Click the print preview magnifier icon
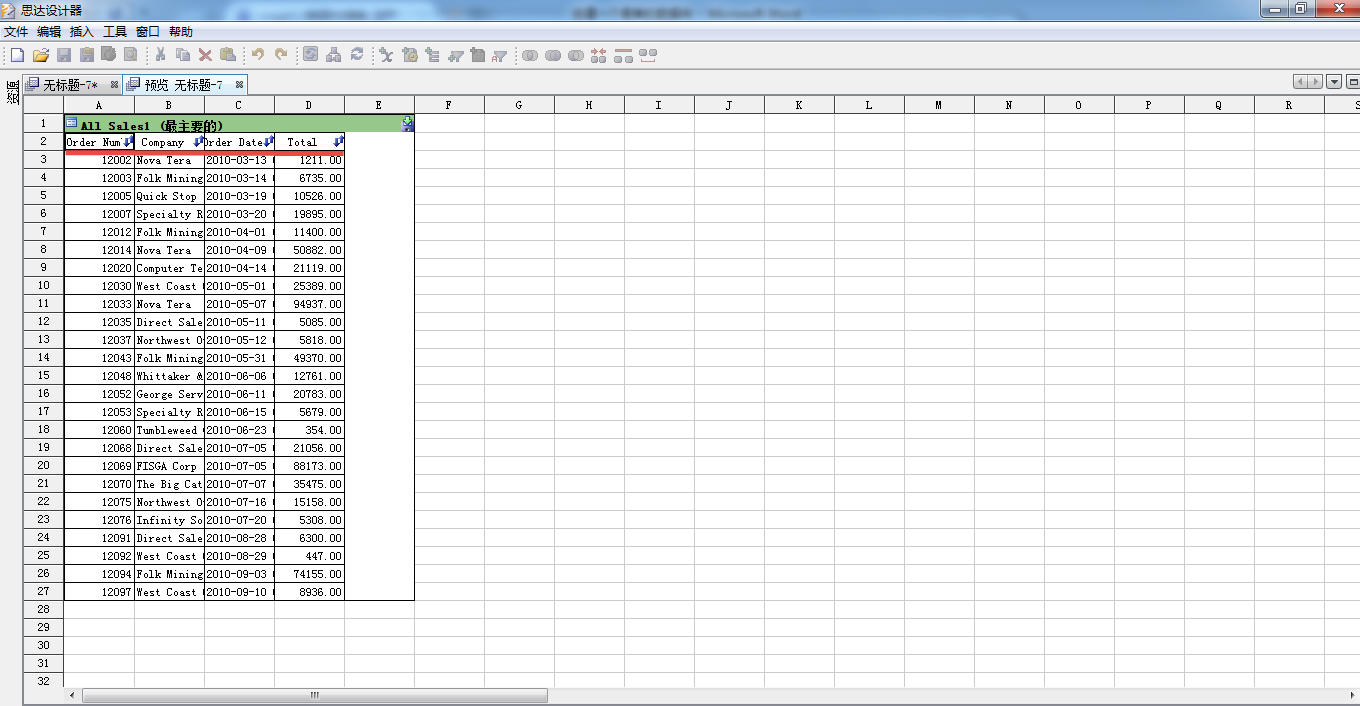The height and width of the screenshot is (706, 1360). click(130, 55)
